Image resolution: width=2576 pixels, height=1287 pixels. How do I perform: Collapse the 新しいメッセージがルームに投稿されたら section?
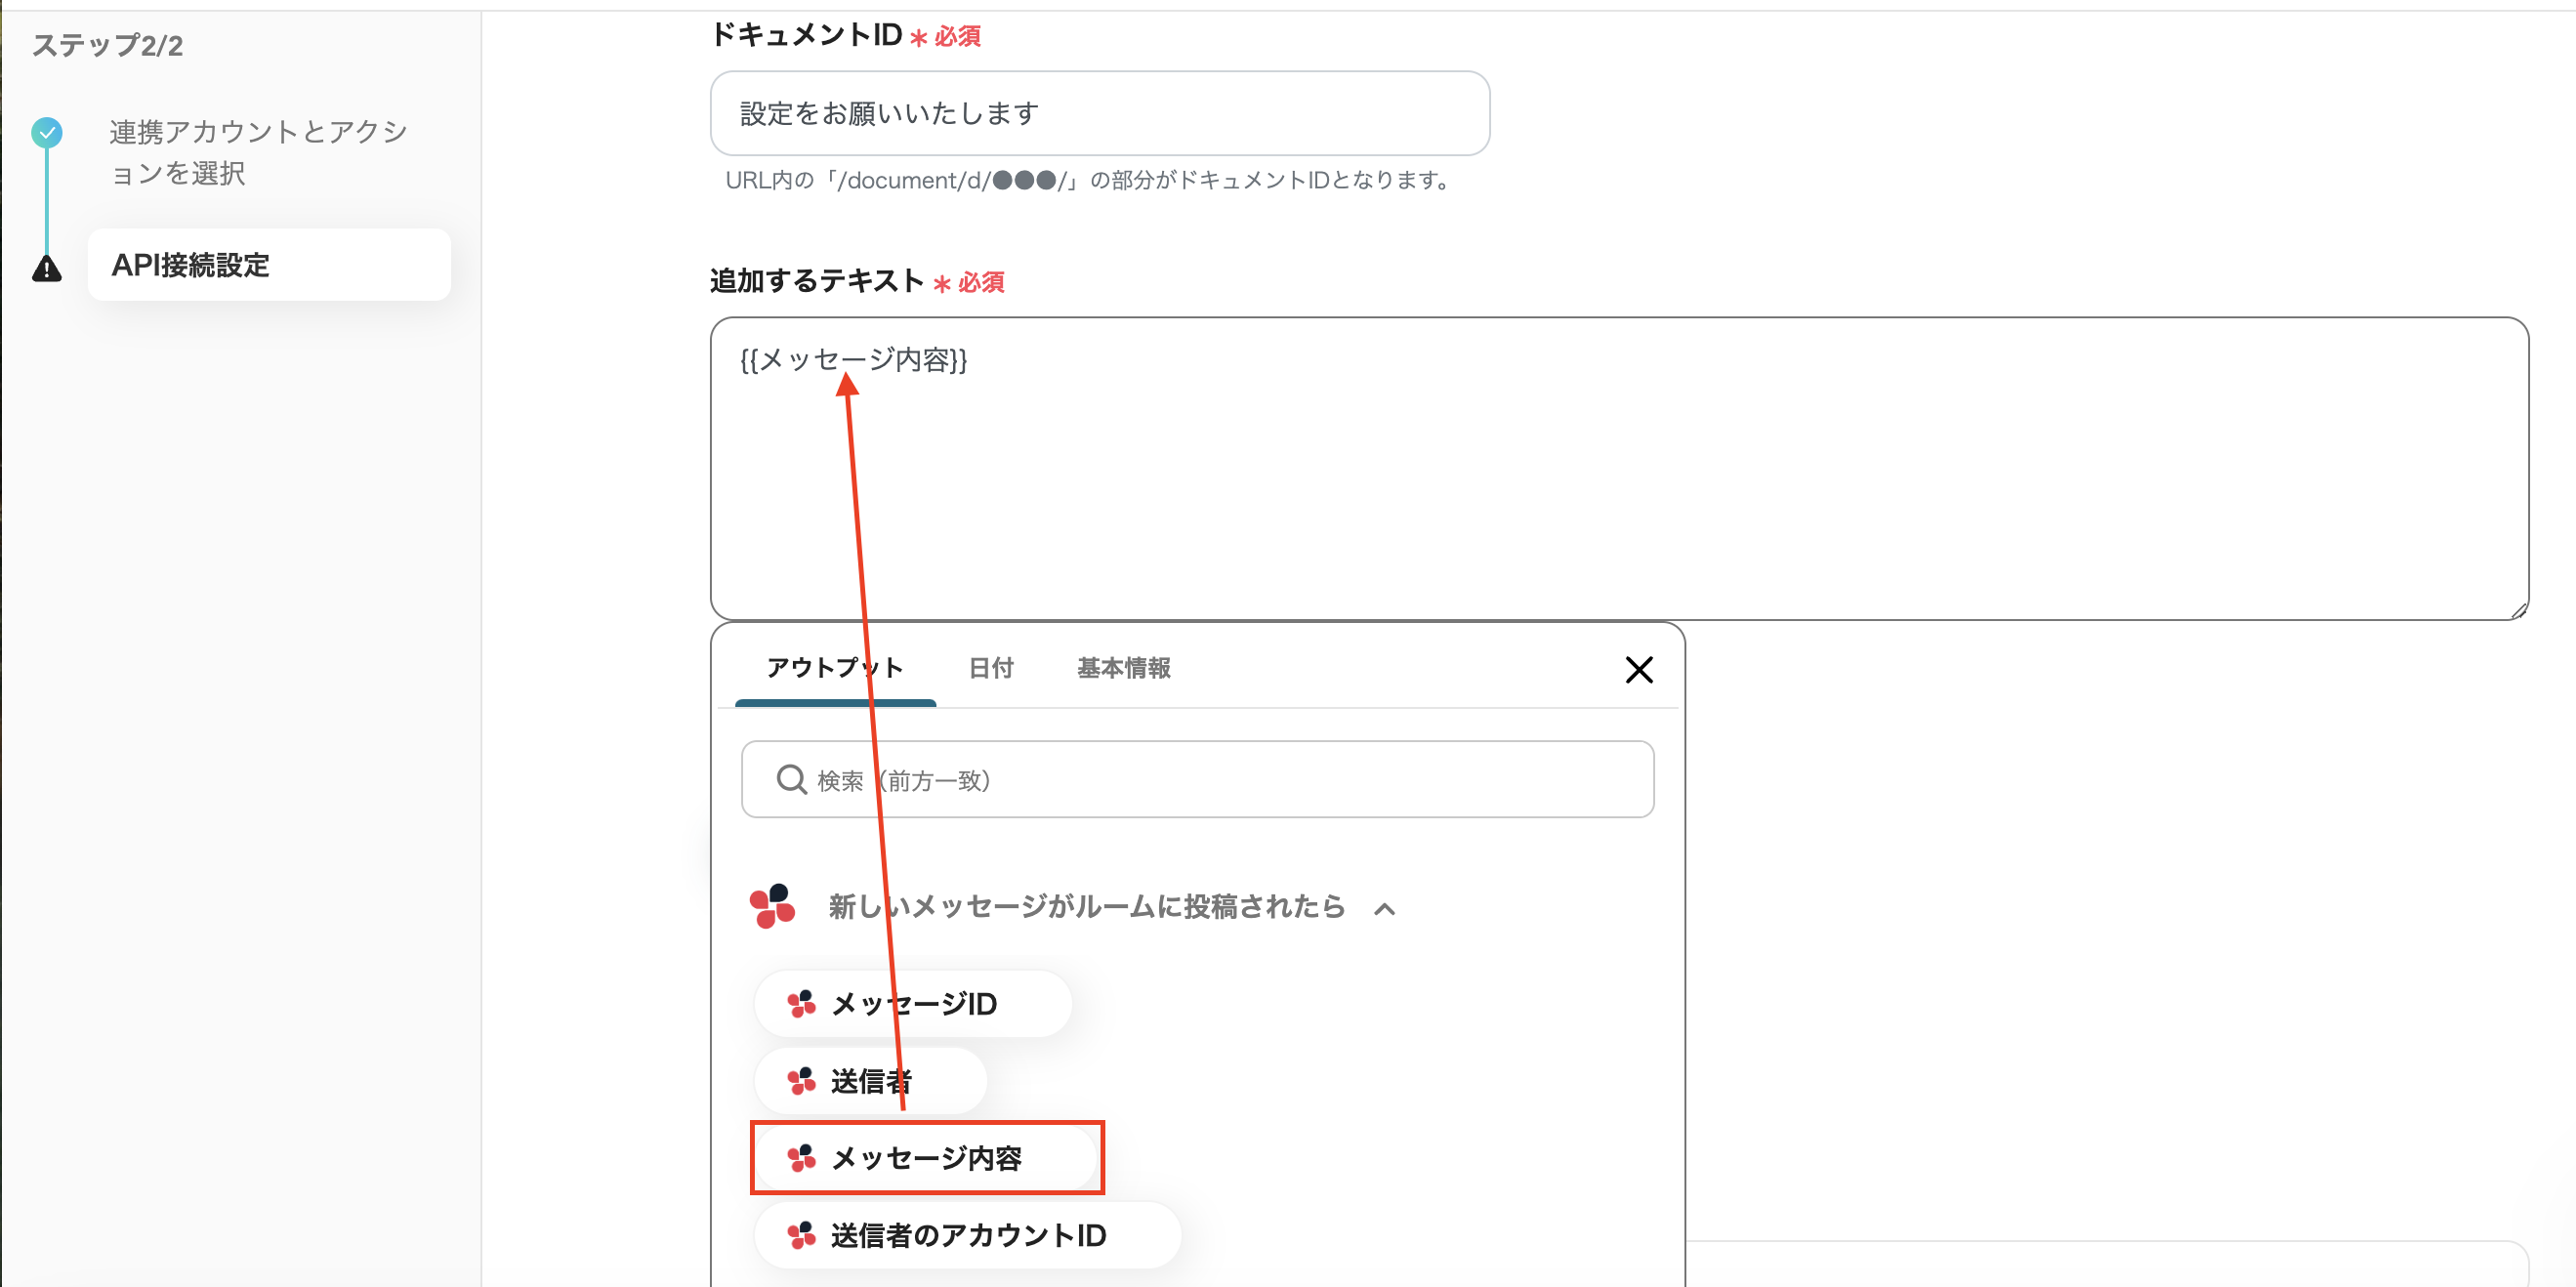tap(1385, 909)
